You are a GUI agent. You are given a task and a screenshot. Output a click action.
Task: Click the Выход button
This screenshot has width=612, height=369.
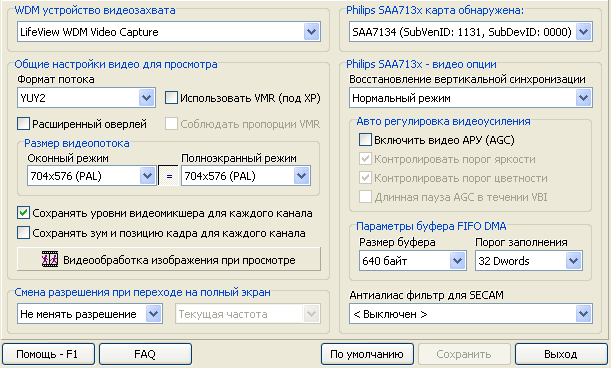click(561, 354)
